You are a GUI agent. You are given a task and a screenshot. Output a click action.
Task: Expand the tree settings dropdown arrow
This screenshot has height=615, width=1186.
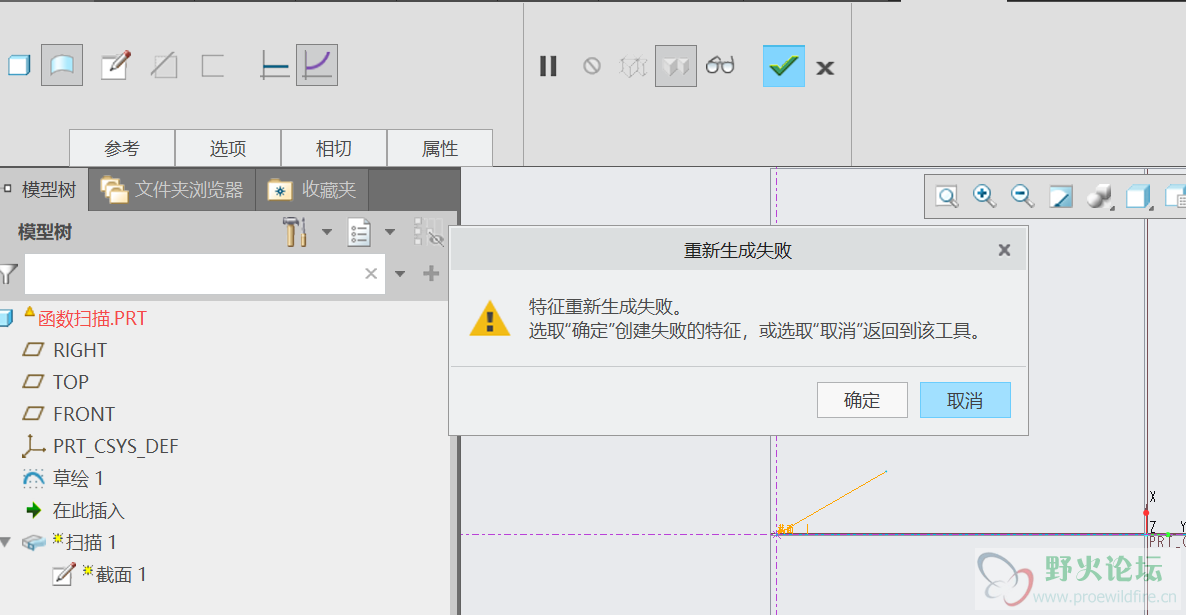(x=327, y=232)
